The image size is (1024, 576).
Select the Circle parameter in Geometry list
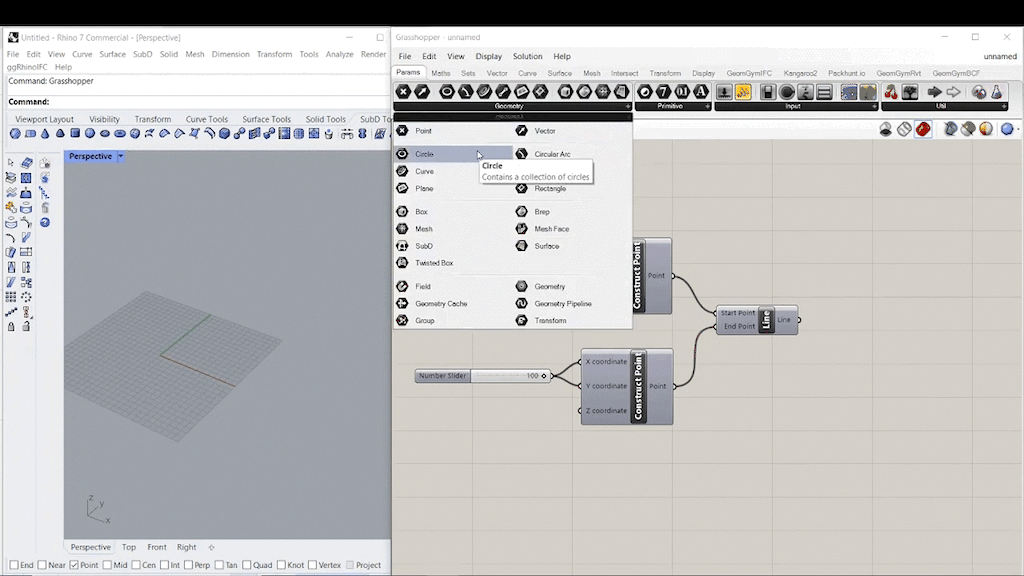(x=425, y=154)
